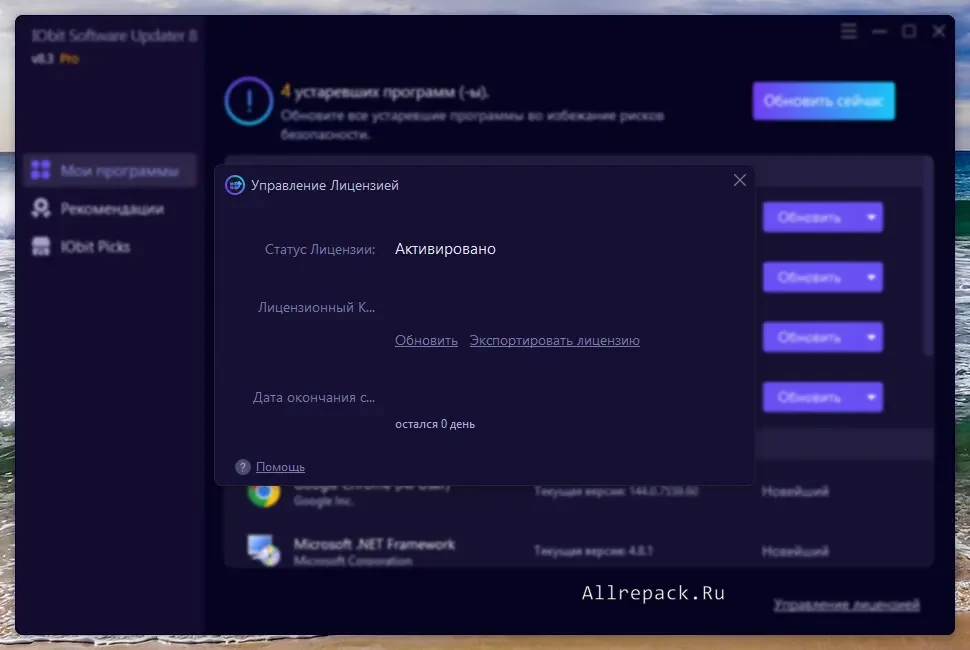Viewport: 970px width, 650px height.
Task: Open the Экспортировать лицензию link
Action: coord(554,340)
